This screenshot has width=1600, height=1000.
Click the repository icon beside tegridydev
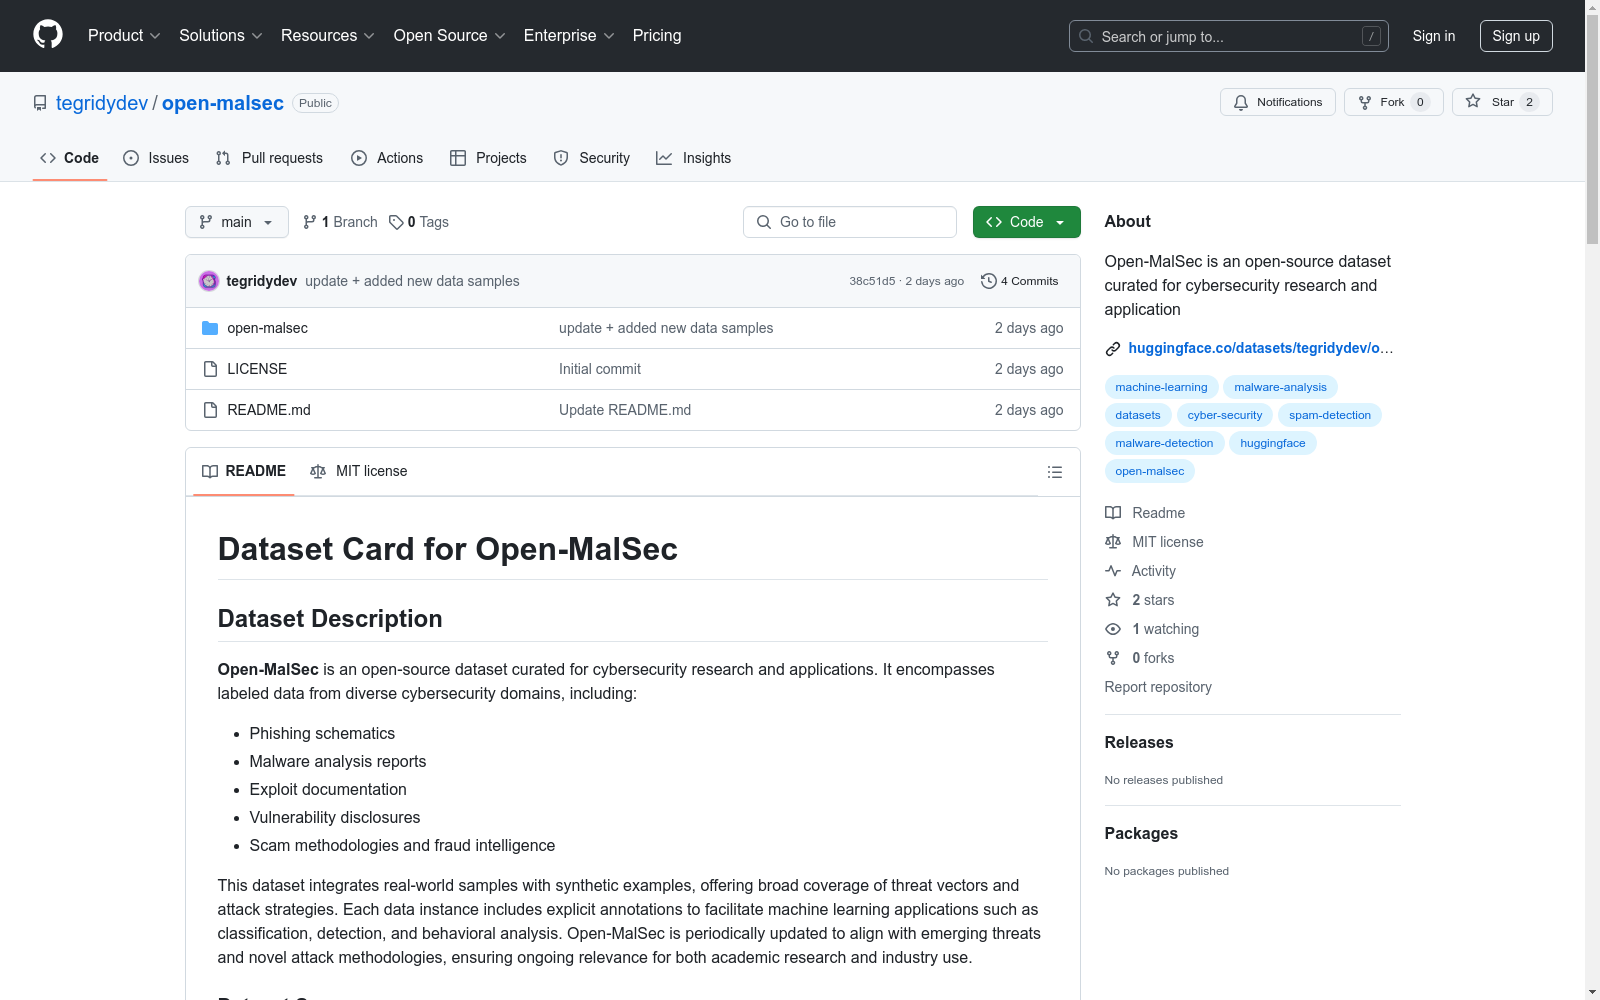40,103
